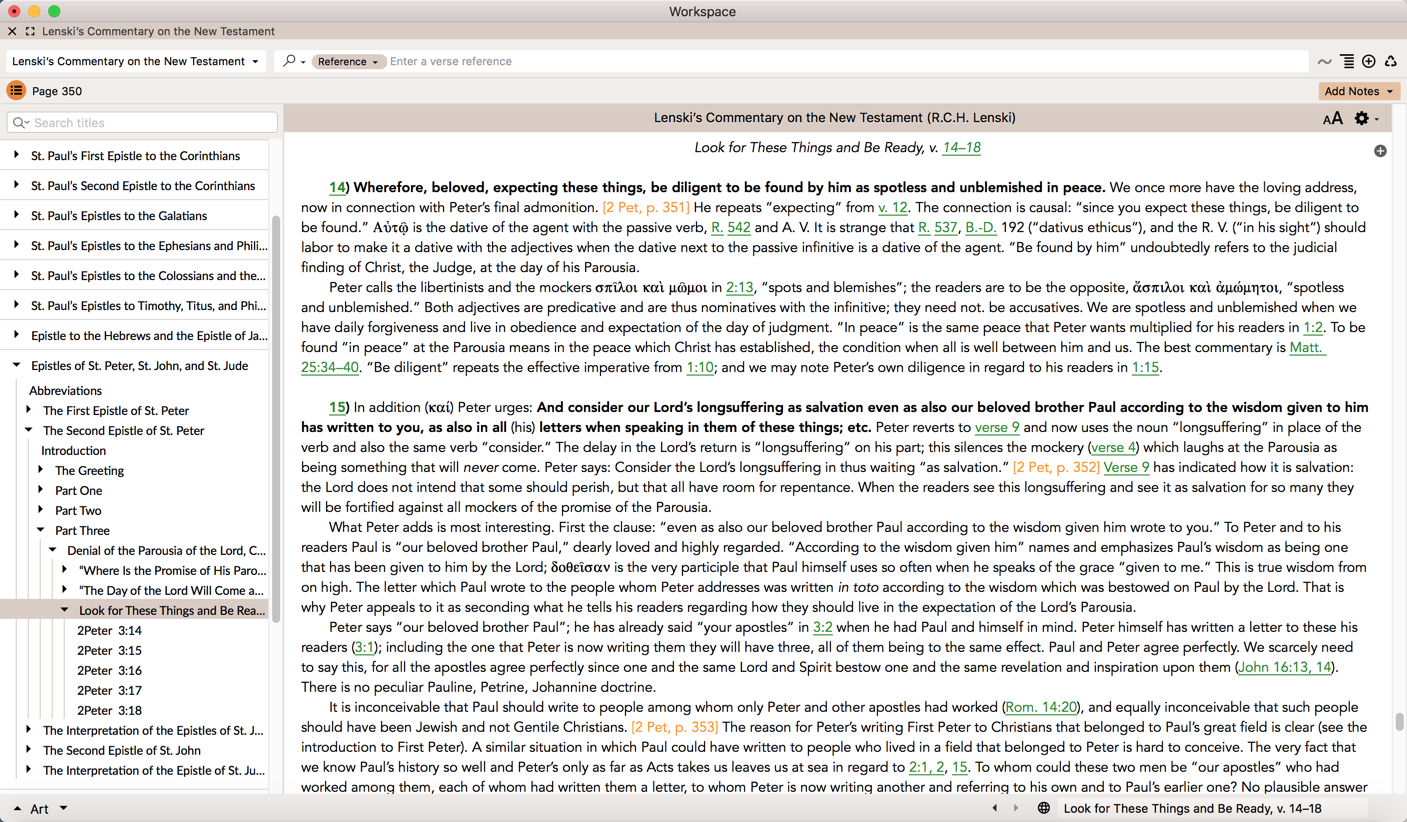The height and width of the screenshot is (822, 1407).
Task: Click the [2 Pet, p. 352] page marker
Action: 1056,468
